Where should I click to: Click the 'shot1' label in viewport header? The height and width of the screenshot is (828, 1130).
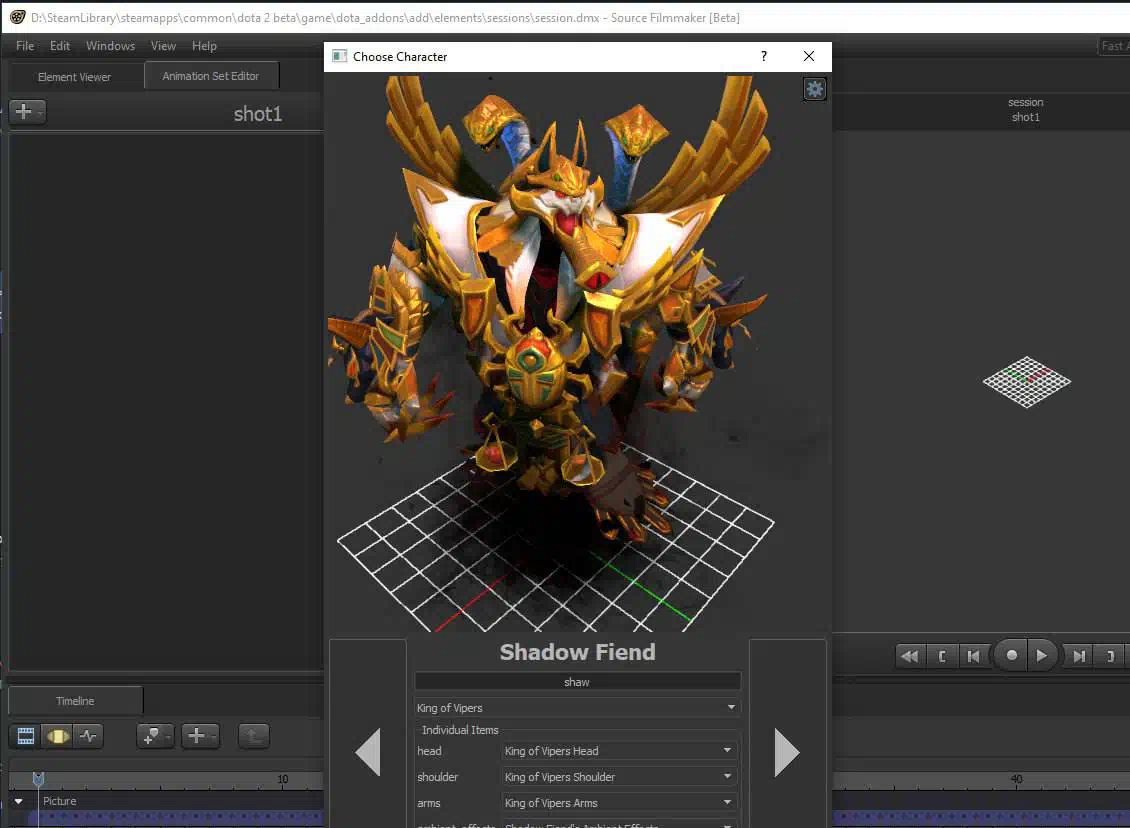coord(1026,117)
